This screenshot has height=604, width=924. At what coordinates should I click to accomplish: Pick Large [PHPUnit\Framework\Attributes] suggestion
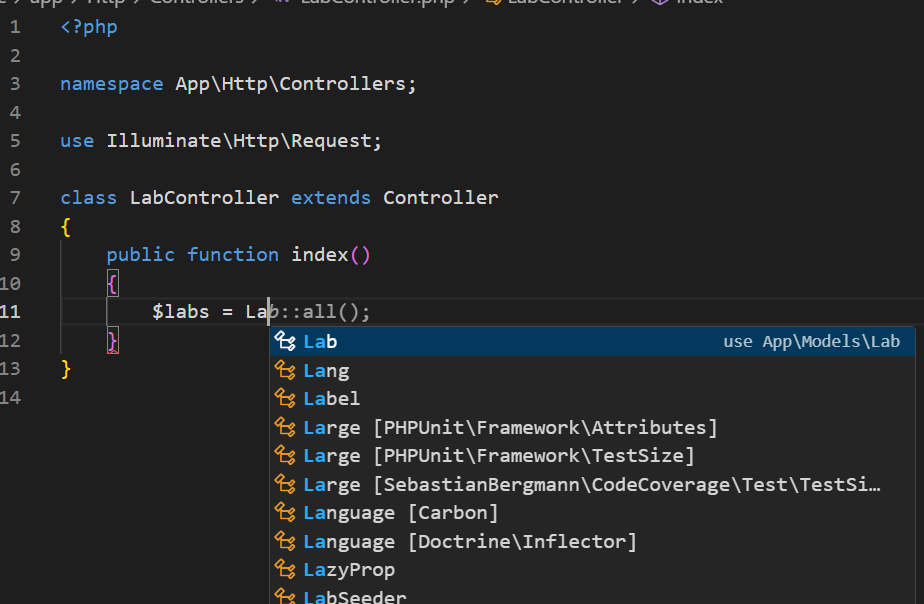(x=592, y=427)
